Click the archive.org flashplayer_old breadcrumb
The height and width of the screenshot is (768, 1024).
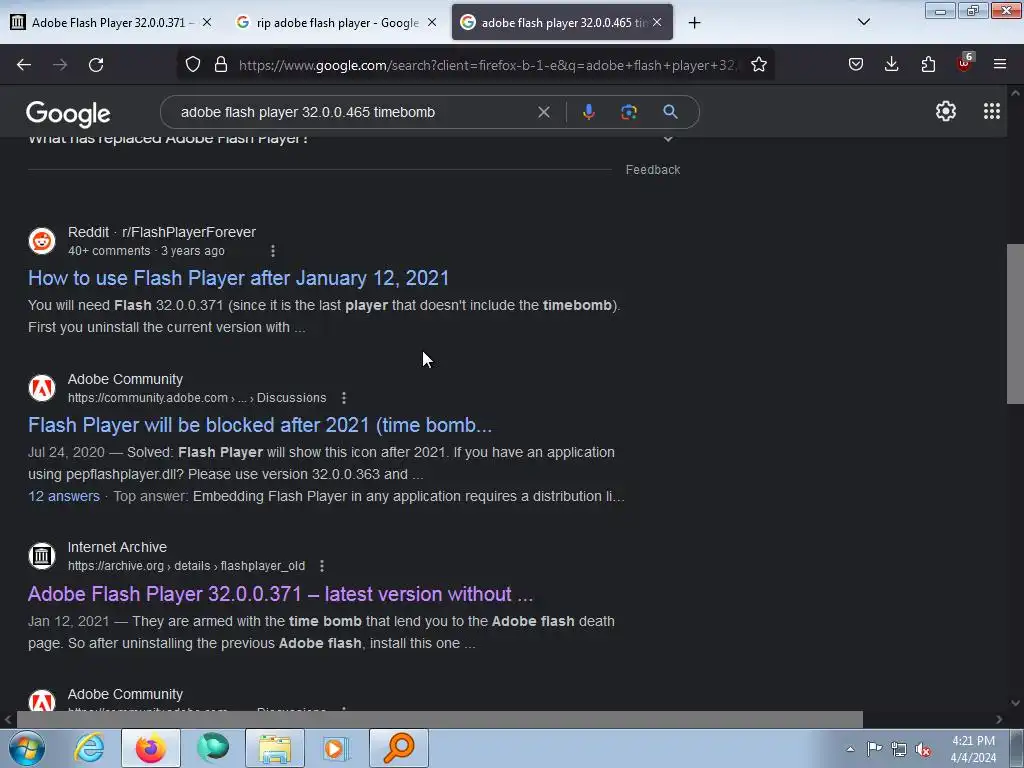[186, 566]
